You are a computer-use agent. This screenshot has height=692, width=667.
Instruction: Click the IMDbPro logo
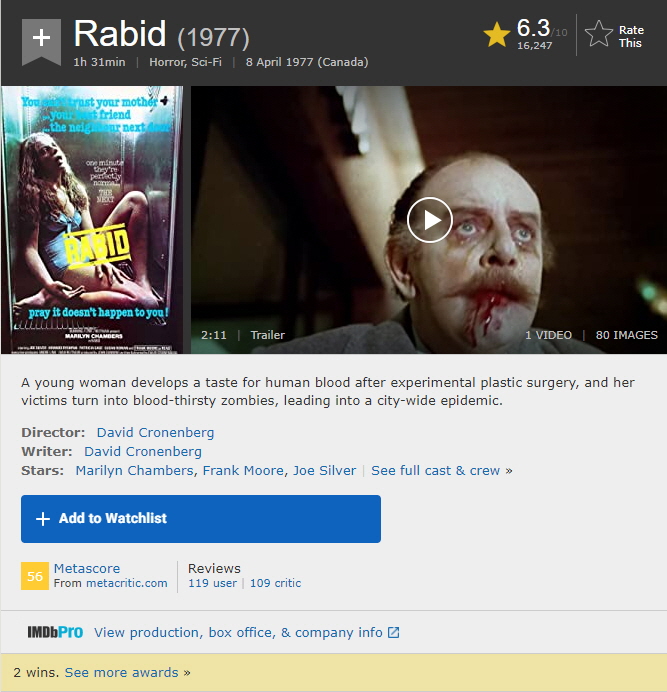point(55,632)
